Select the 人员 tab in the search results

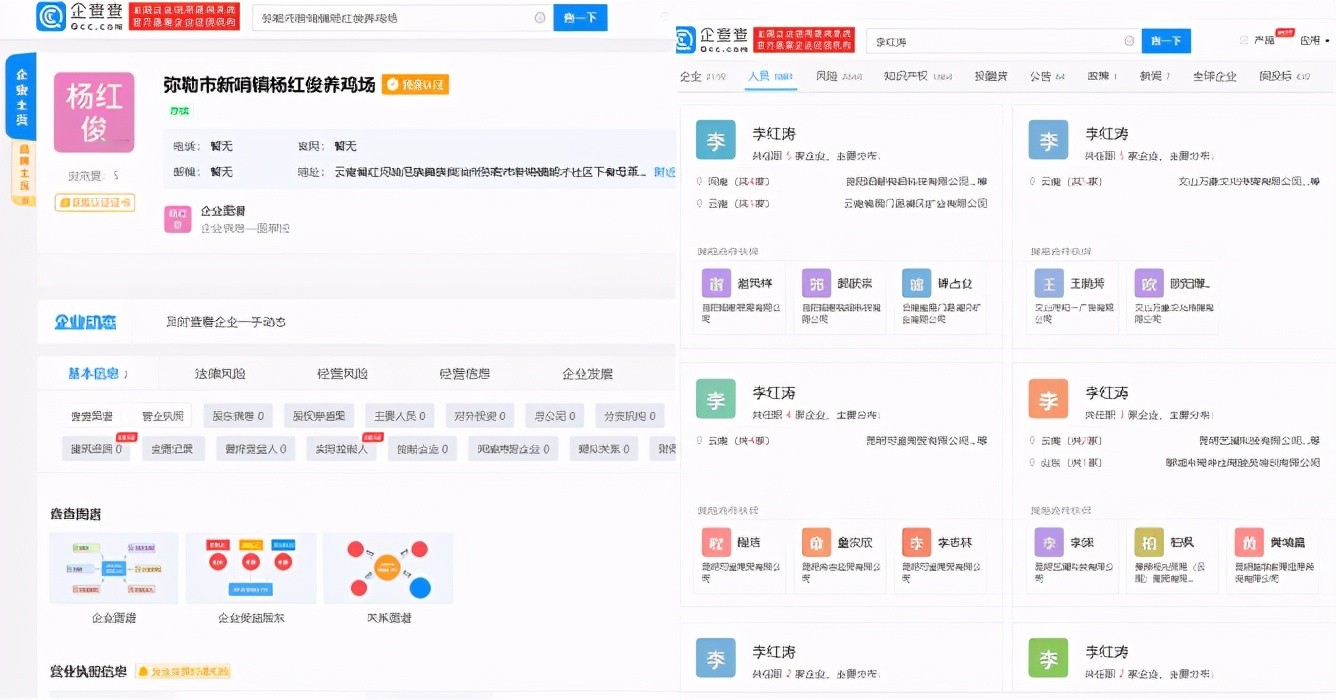click(770, 76)
